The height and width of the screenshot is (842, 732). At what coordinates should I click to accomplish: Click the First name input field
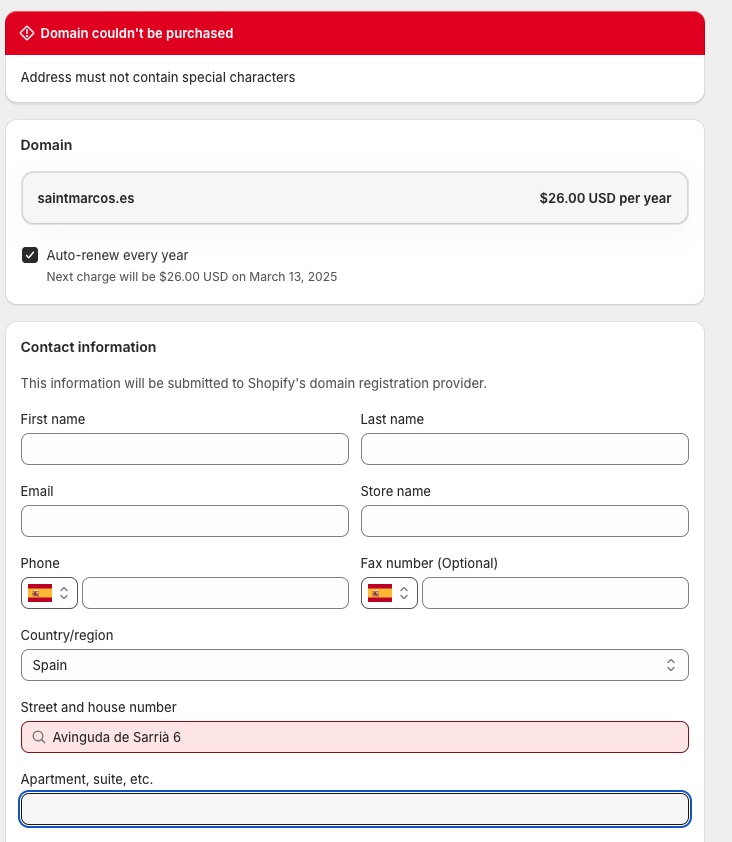click(184, 449)
